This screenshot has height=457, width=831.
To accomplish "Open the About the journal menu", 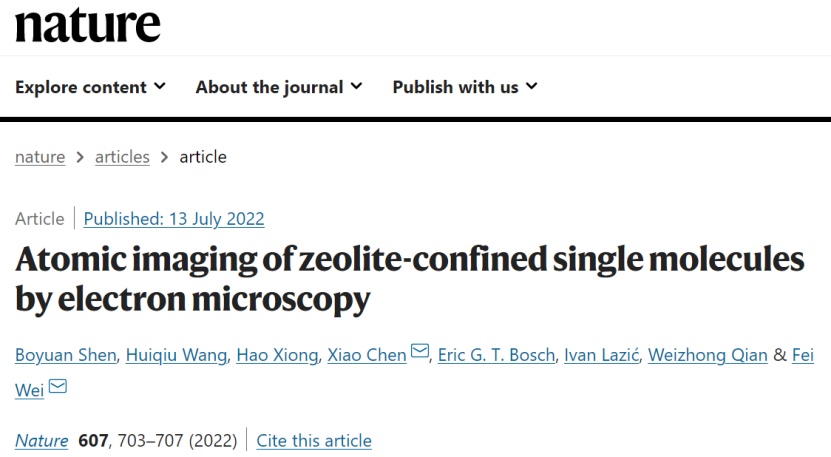I will click(x=279, y=87).
